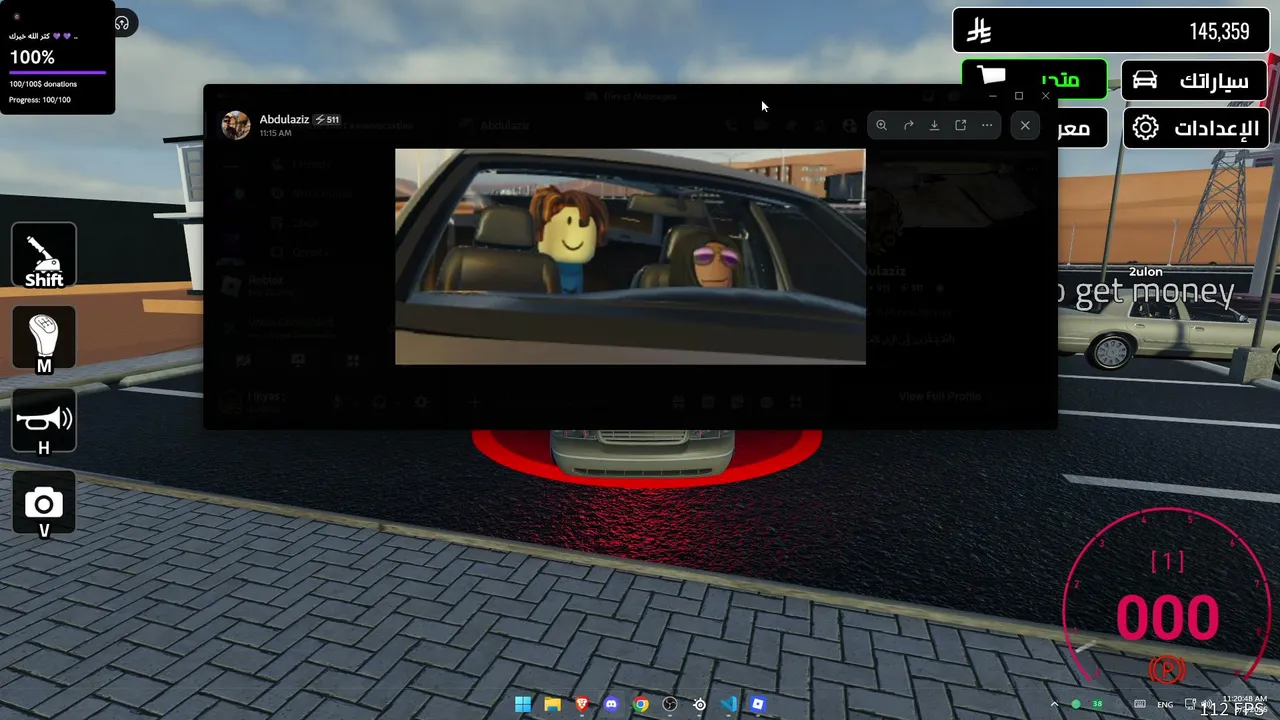
Task: Click the camera V button
Action: point(44,506)
